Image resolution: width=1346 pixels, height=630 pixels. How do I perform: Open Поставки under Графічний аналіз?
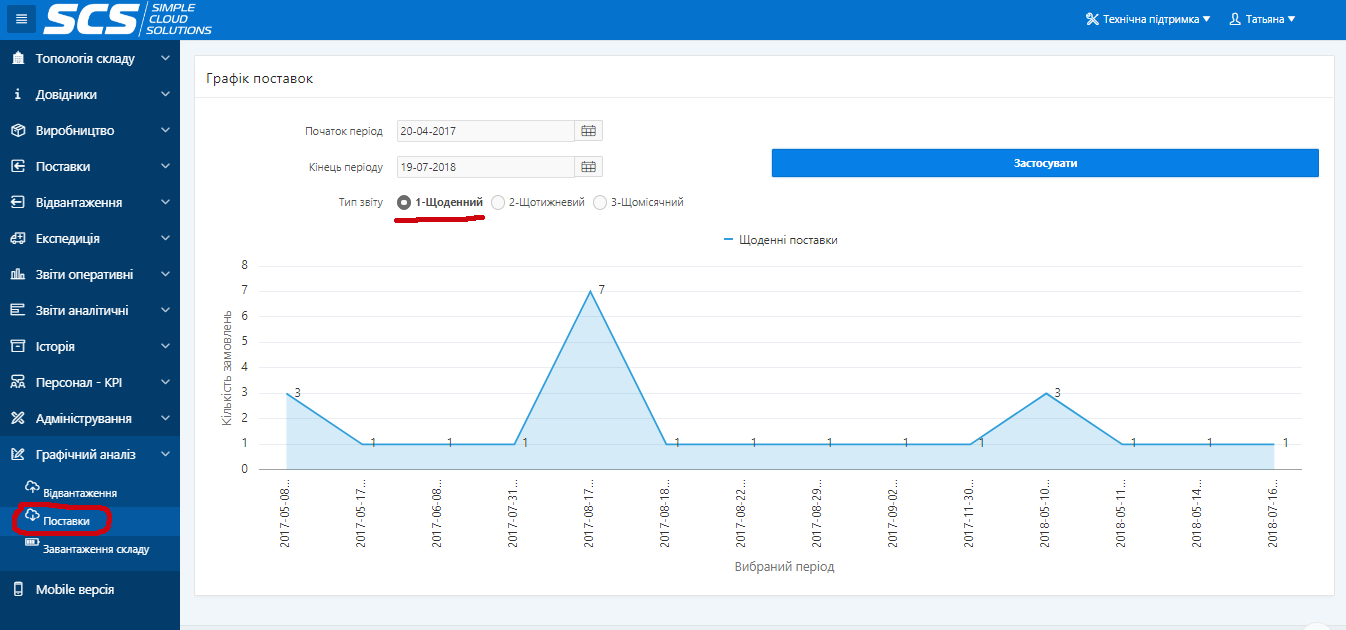[90, 521]
